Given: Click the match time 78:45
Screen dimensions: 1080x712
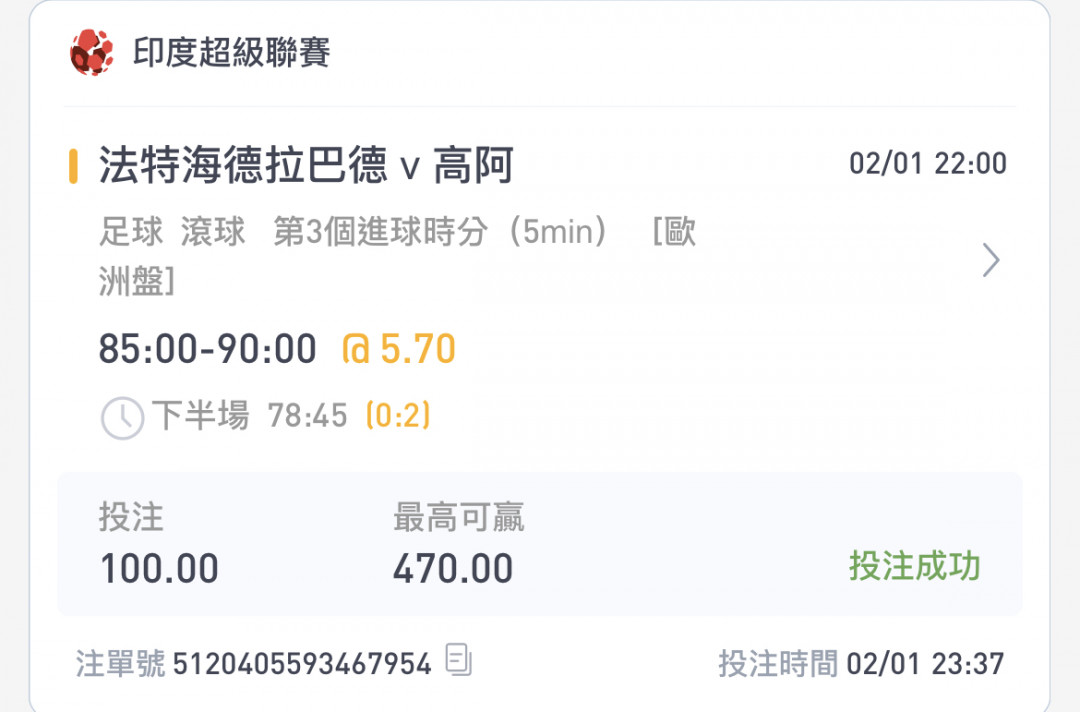Looking at the screenshot, I should click(x=307, y=416).
